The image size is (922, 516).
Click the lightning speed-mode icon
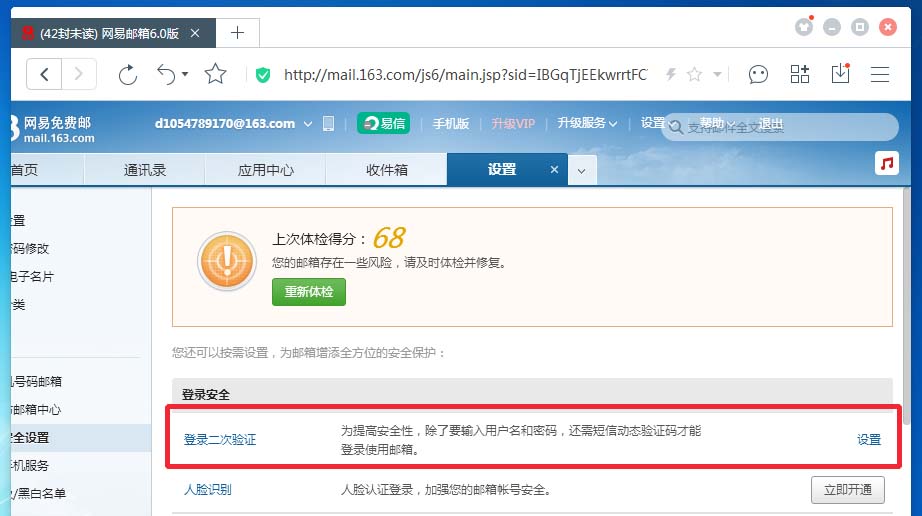(x=671, y=74)
